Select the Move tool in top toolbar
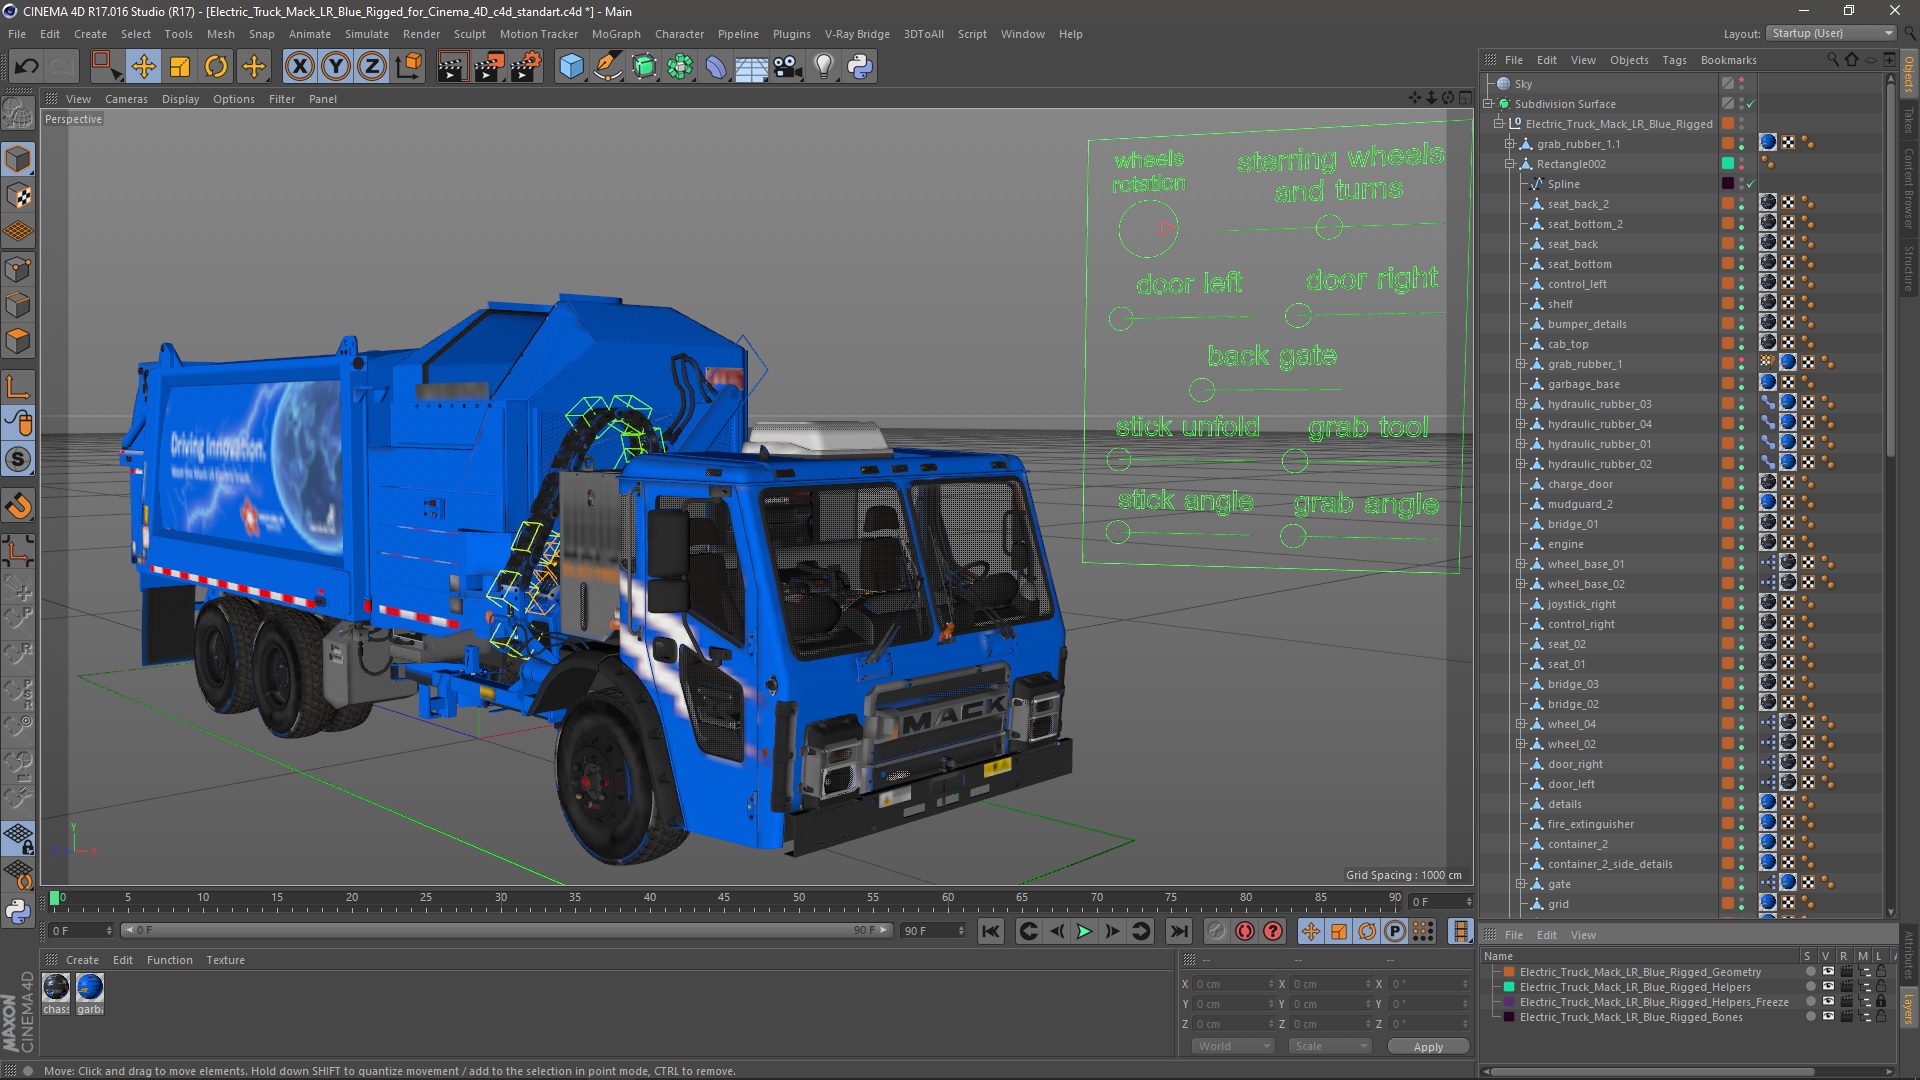This screenshot has width=1920, height=1080. coord(143,67)
